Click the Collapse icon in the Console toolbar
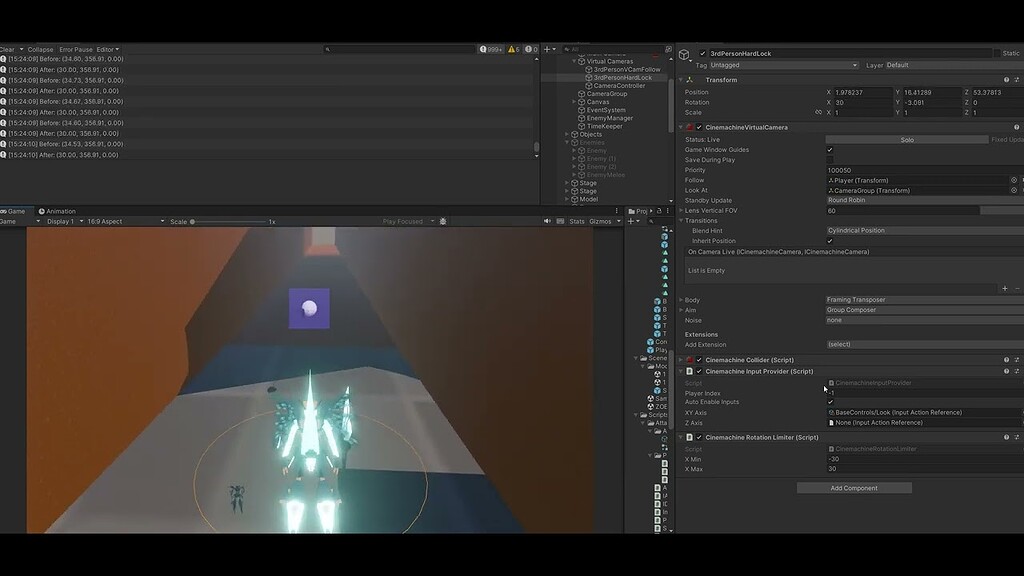Viewport: 1024px width, 576px height. click(38, 47)
